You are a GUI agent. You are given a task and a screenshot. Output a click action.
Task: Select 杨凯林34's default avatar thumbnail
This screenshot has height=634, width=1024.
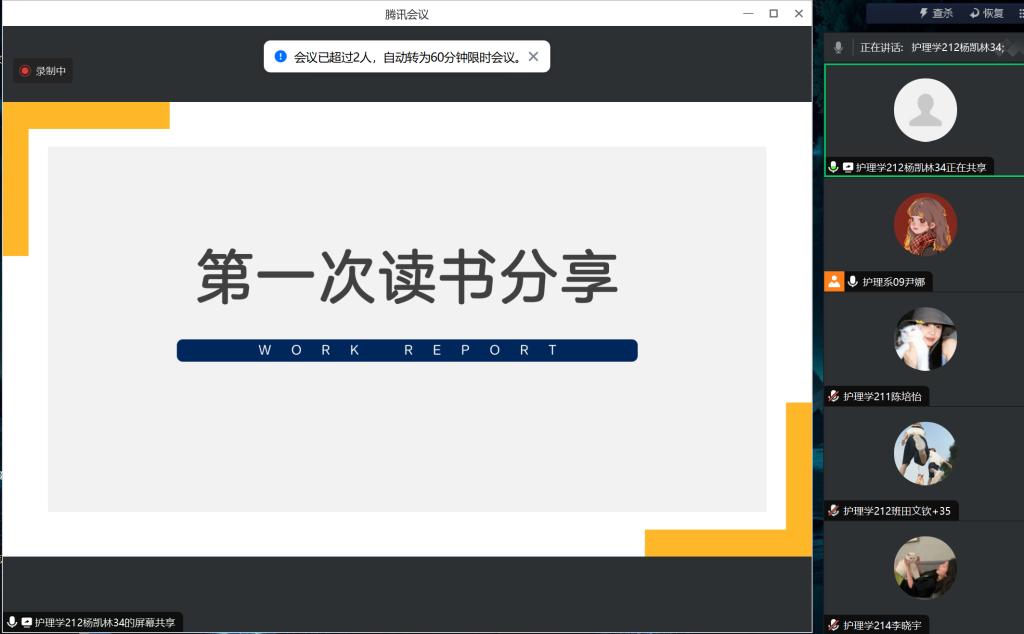[925, 110]
